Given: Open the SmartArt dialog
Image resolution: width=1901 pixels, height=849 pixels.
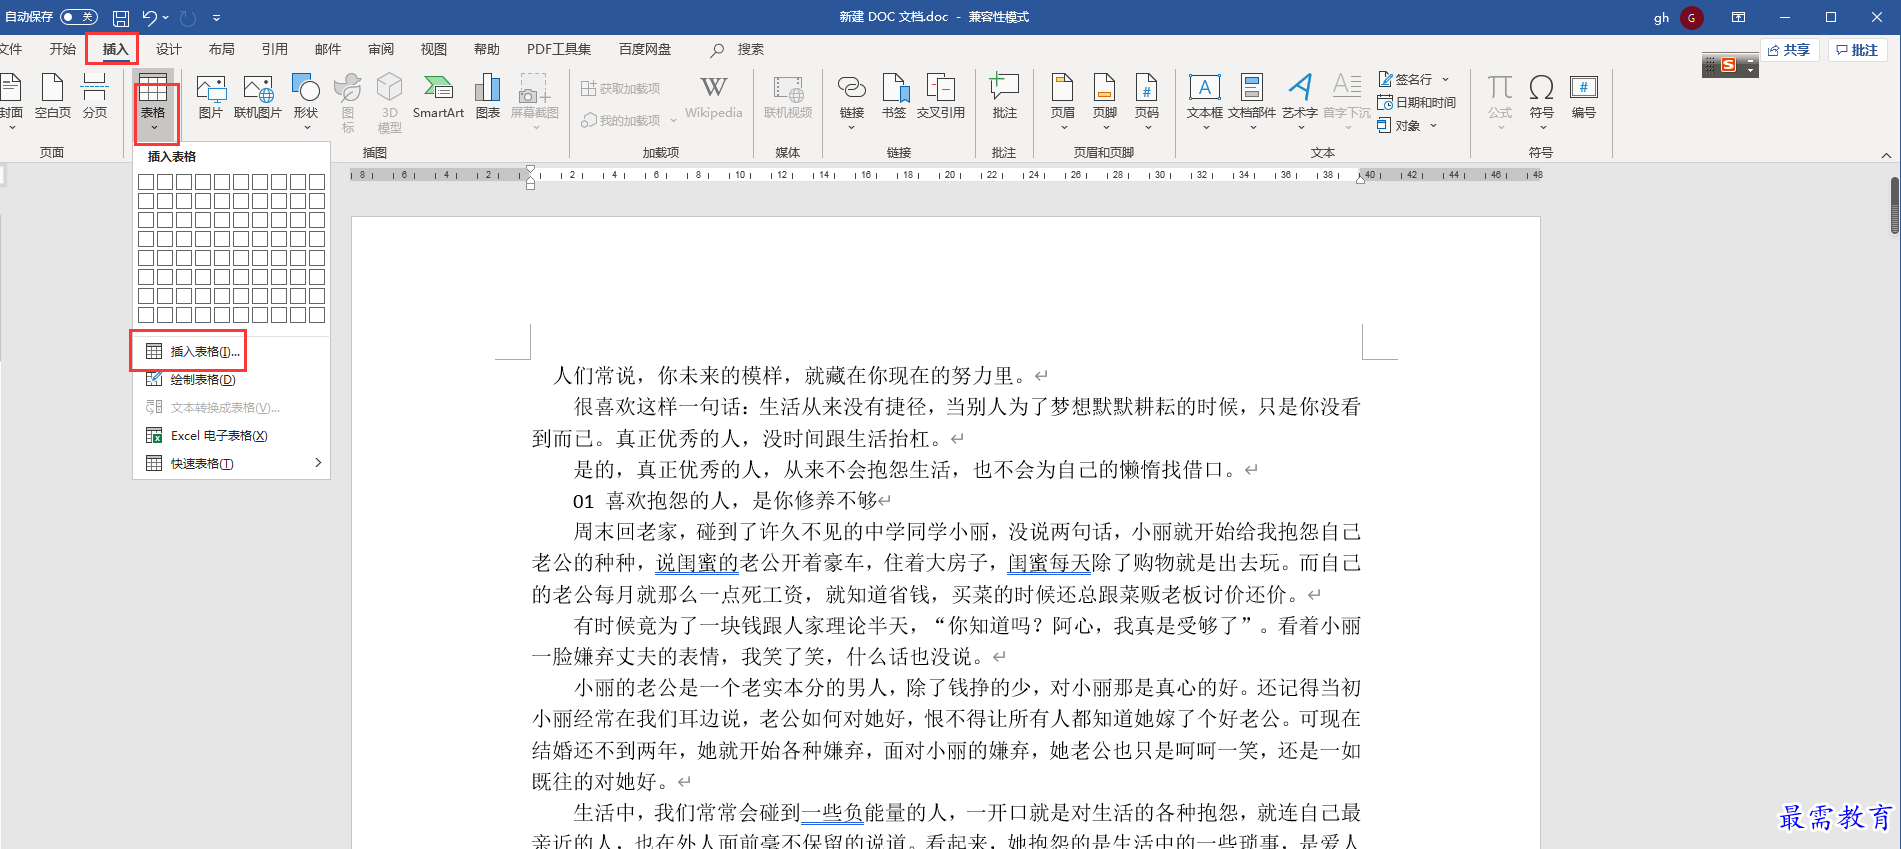Looking at the screenshot, I should (438, 97).
